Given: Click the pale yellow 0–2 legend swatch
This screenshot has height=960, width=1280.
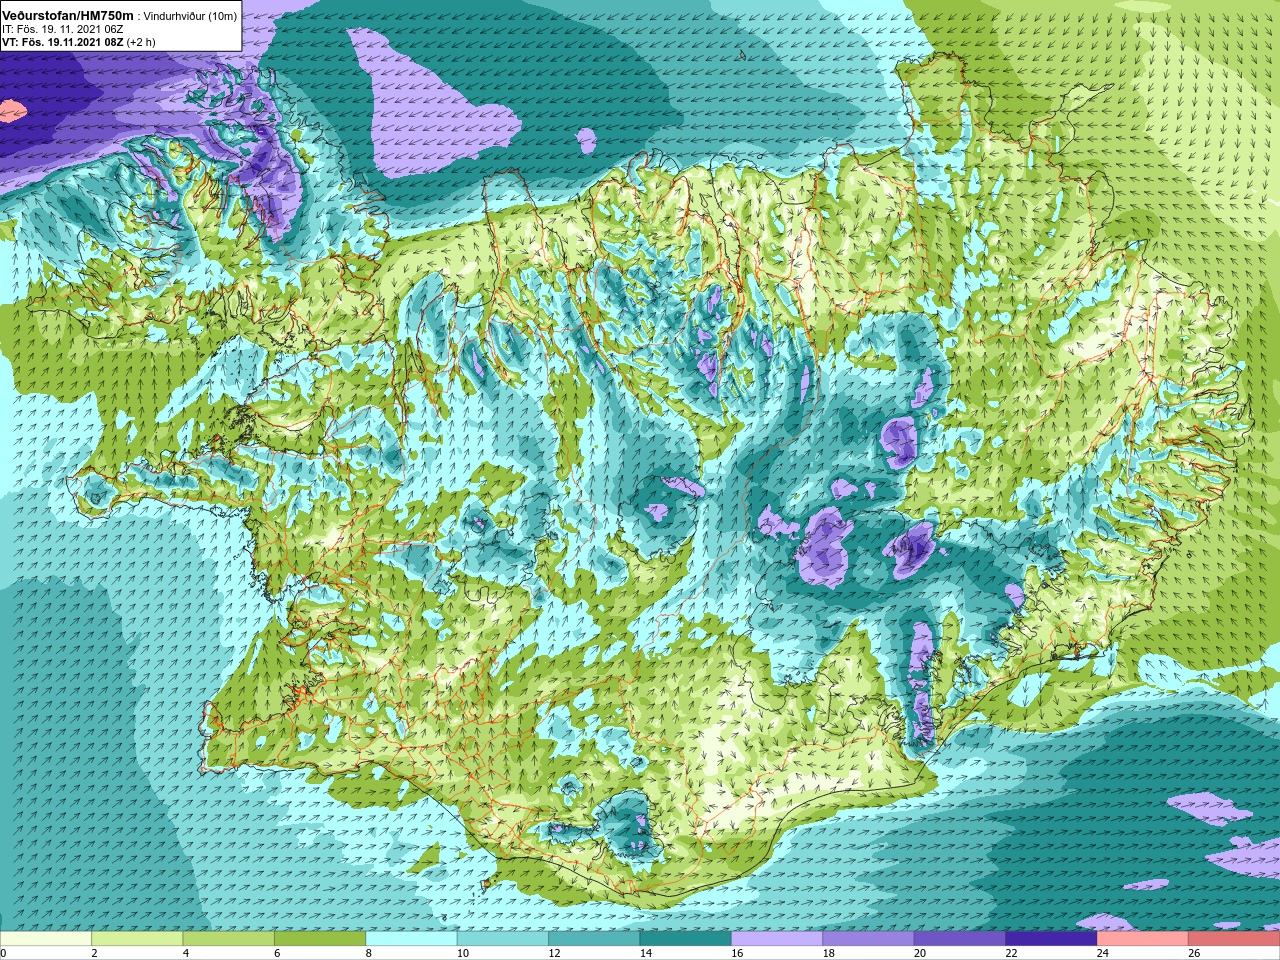Looking at the screenshot, I should pos(46,938).
